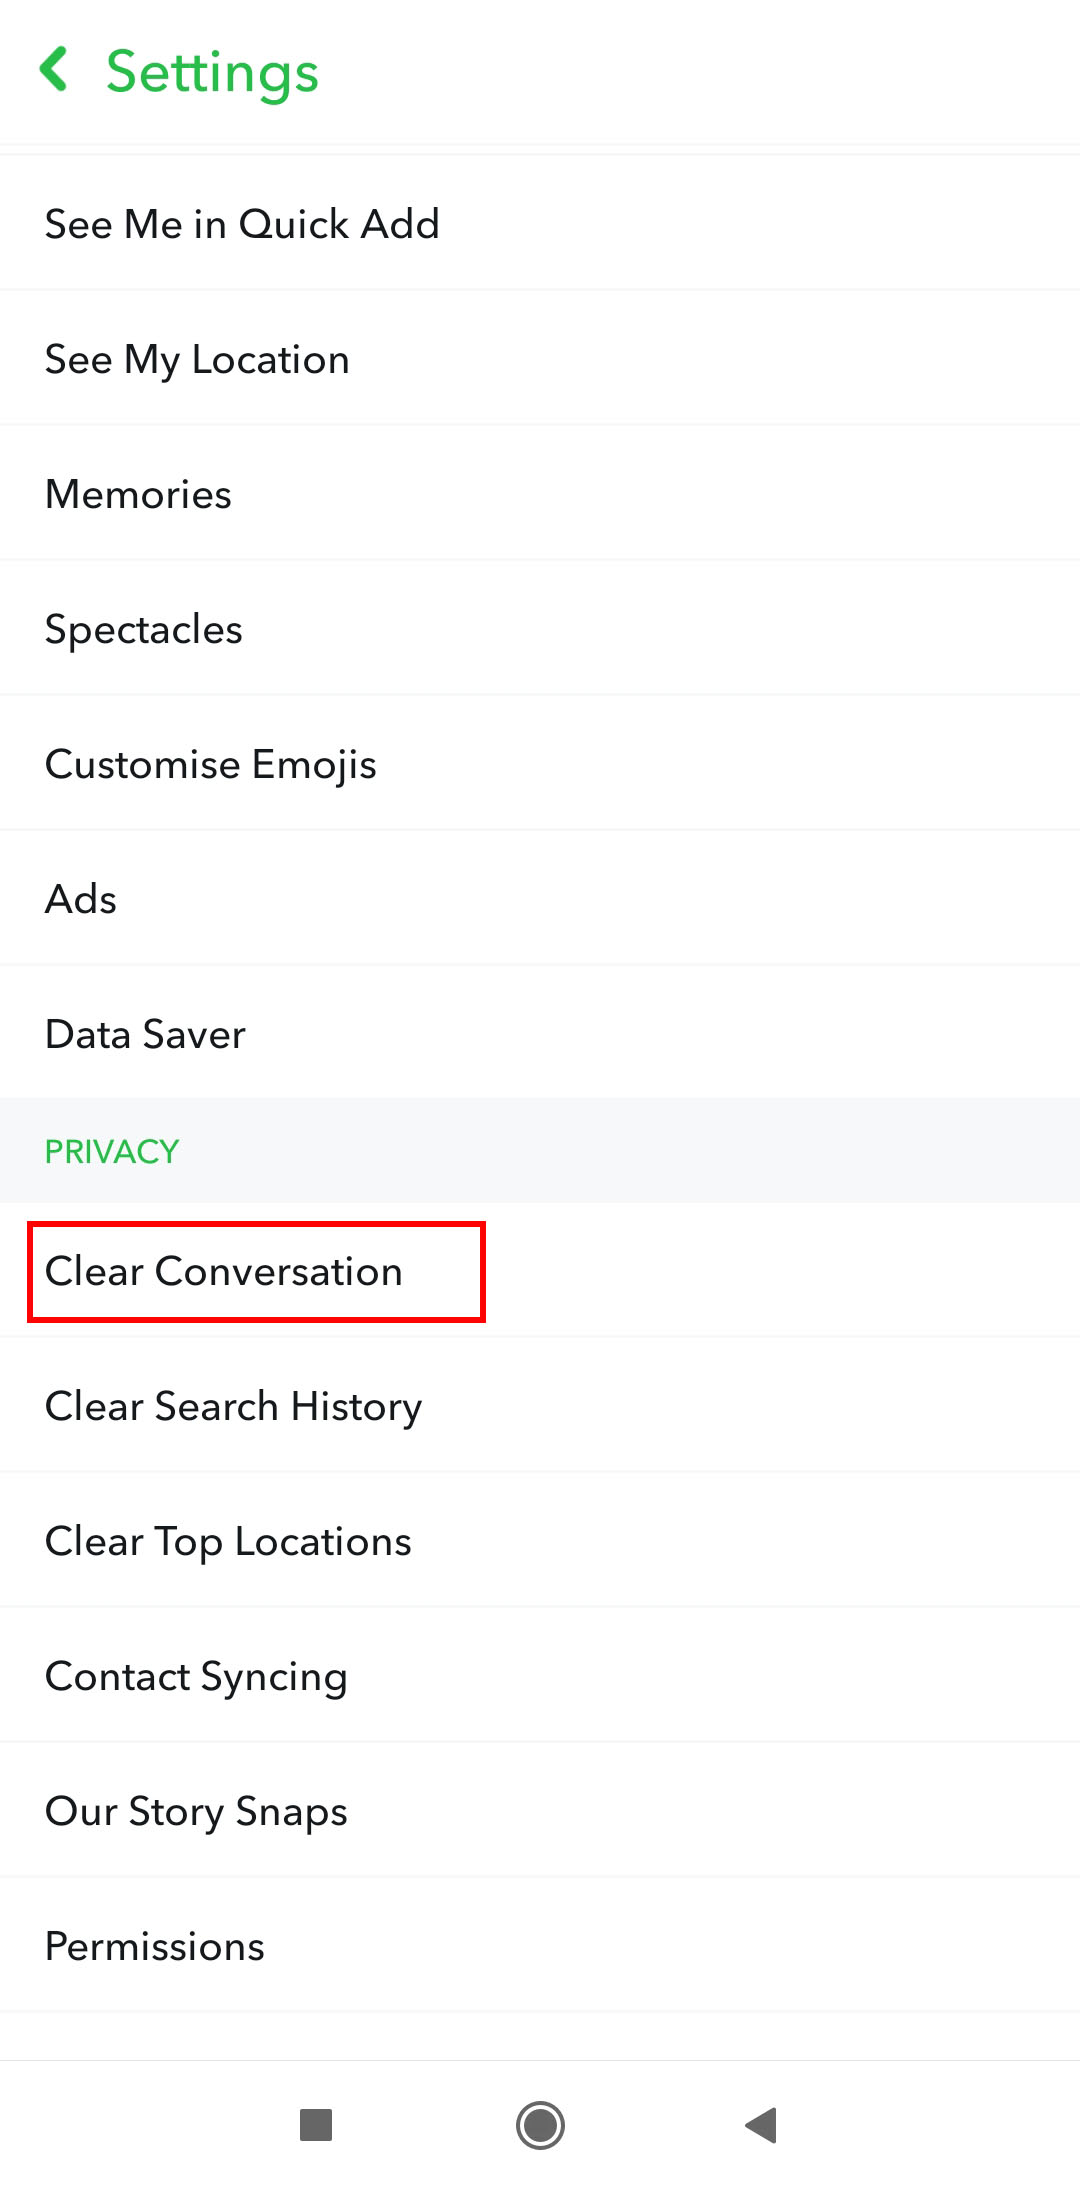The width and height of the screenshot is (1080, 2190).
Task: Tap the green back arrow icon
Action: click(54, 70)
